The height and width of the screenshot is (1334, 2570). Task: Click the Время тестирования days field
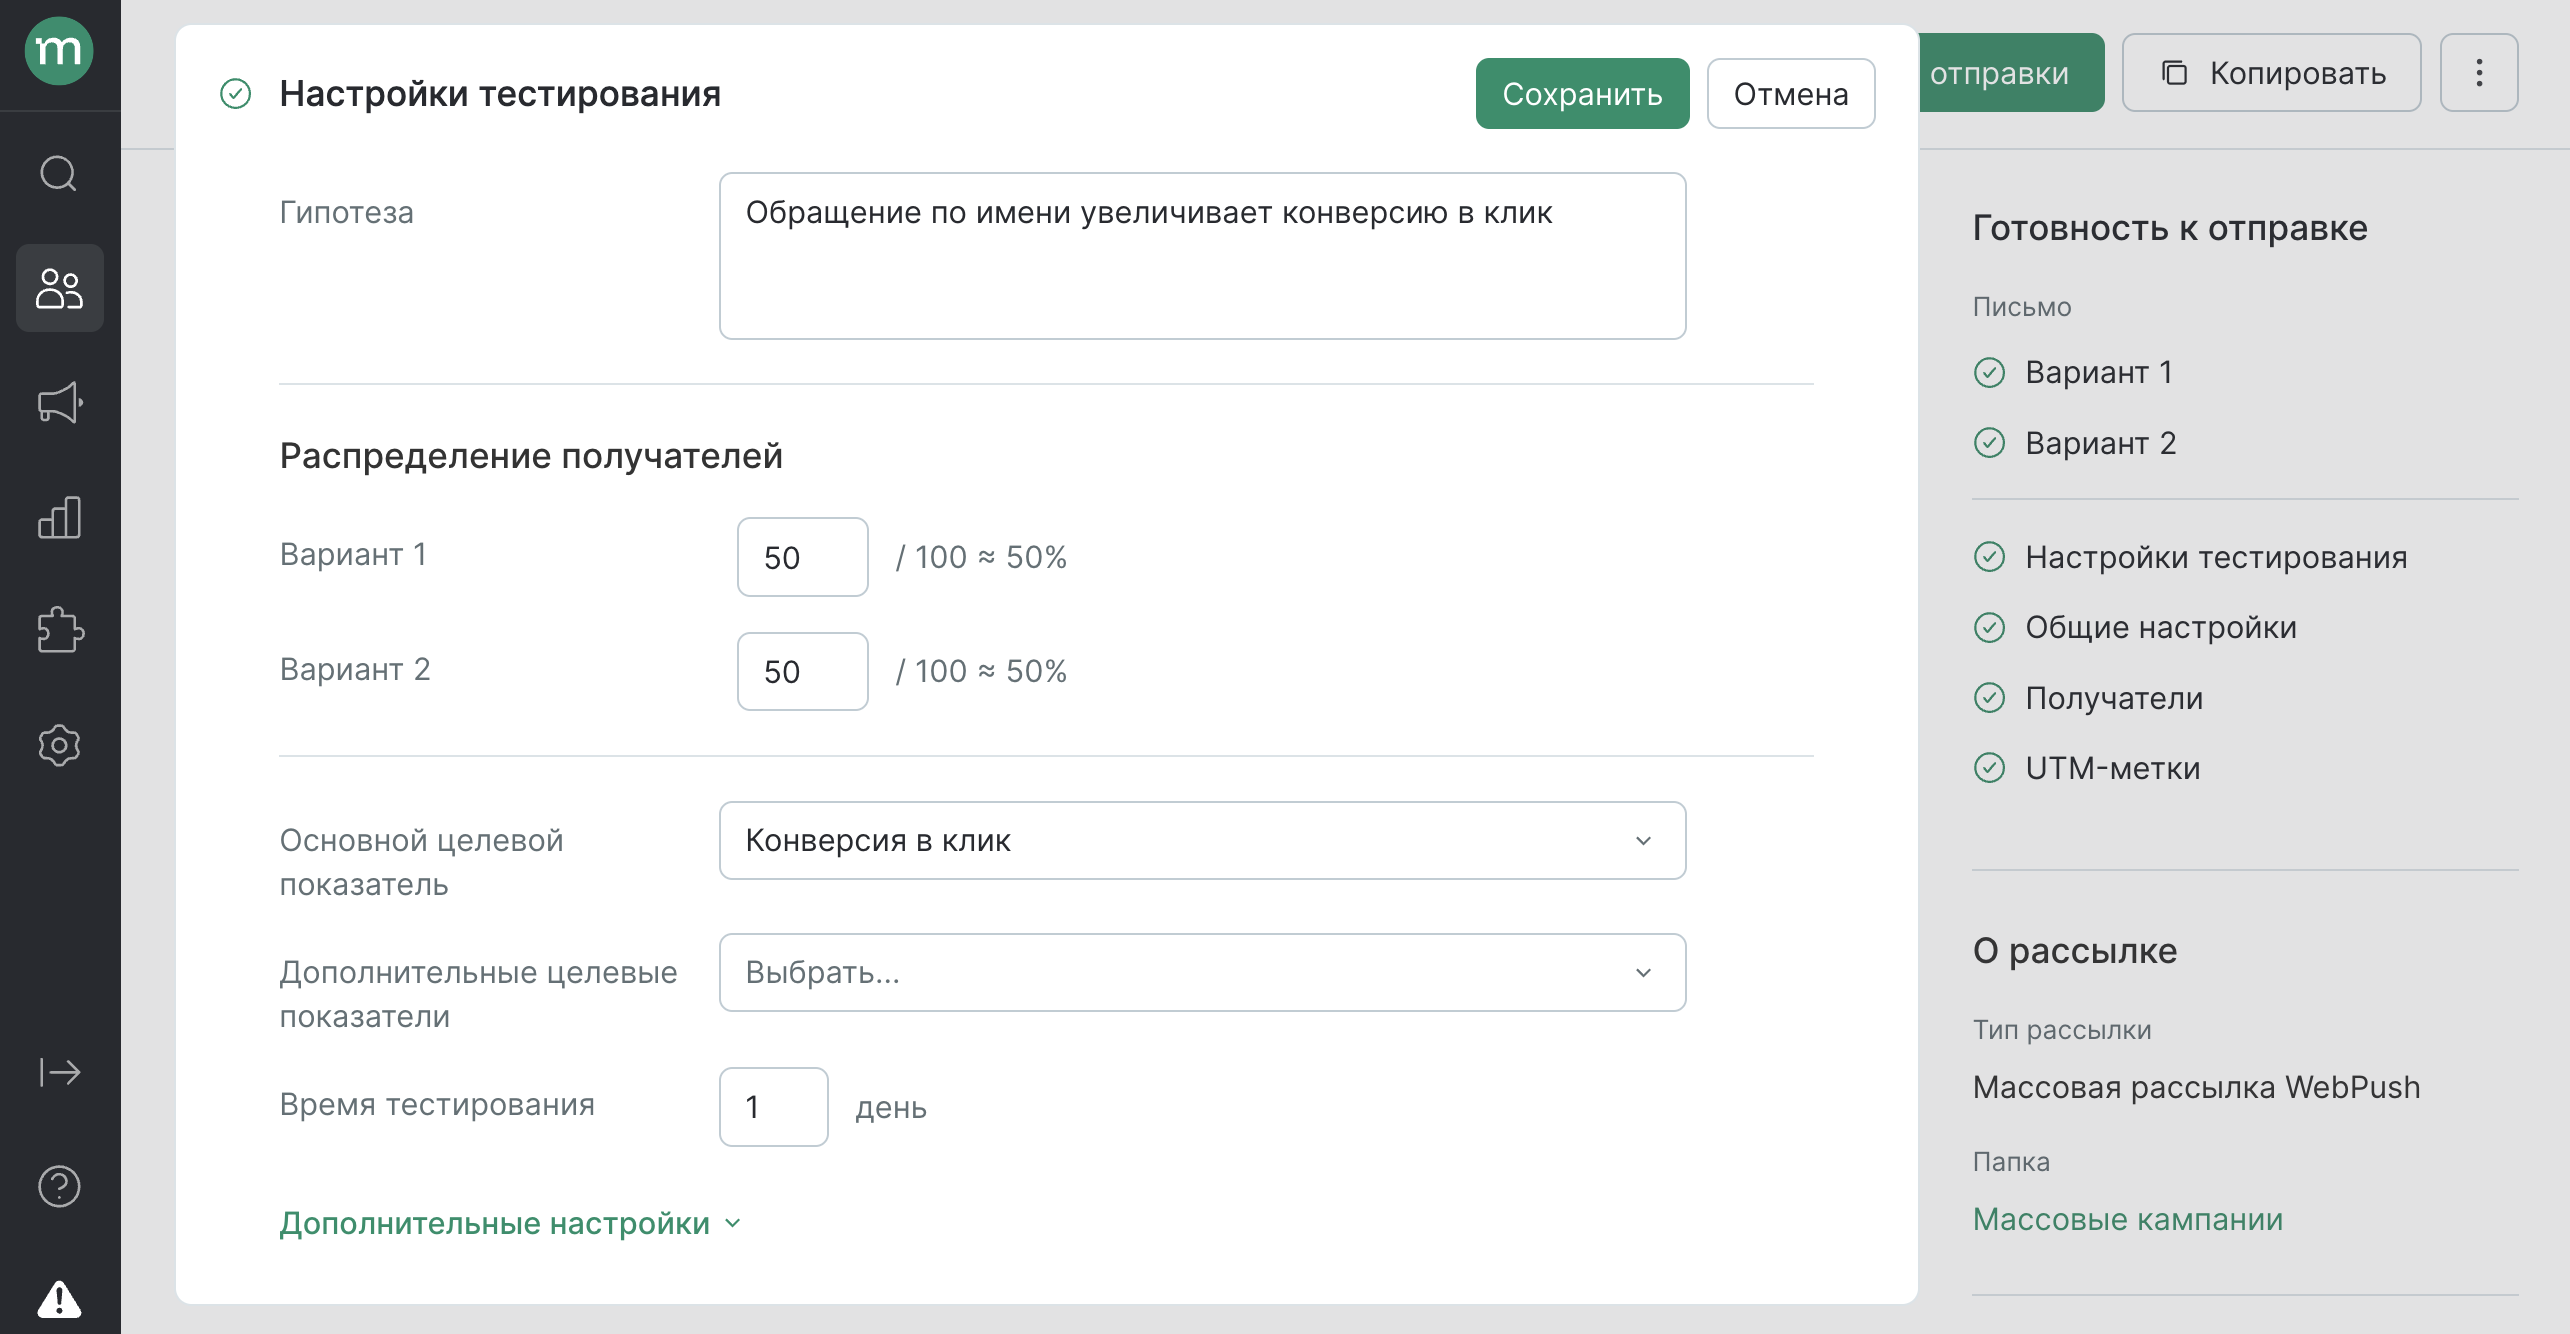pyautogui.click(x=773, y=1107)
